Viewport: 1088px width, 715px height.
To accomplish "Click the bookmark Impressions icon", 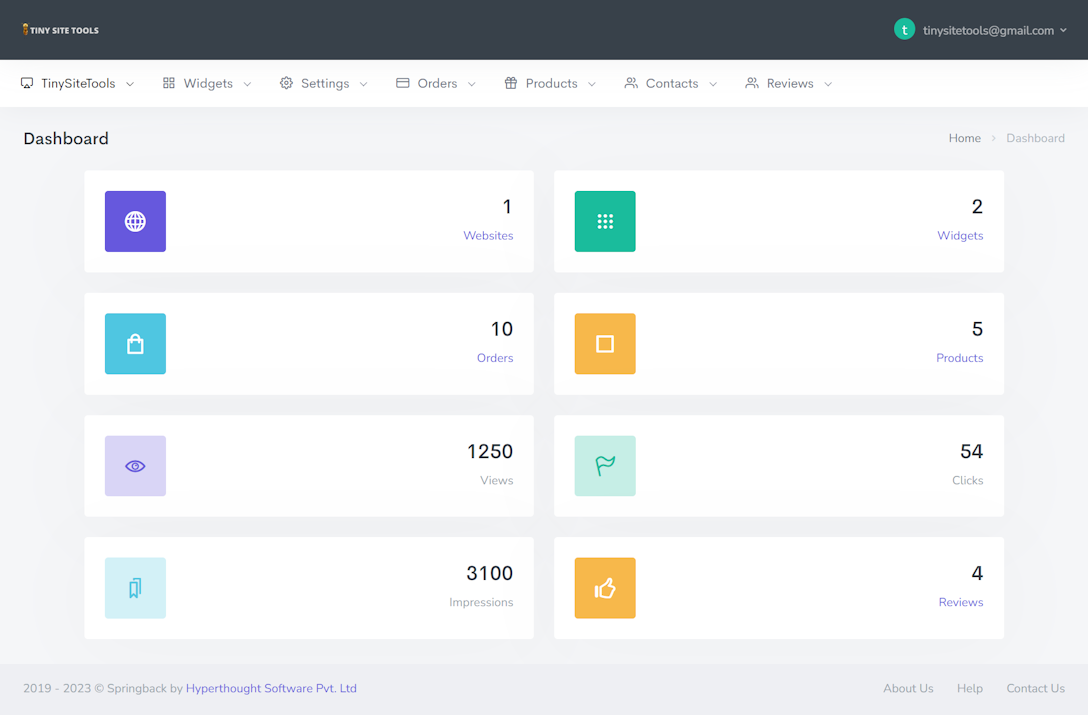I will click(x=135, y=588).
